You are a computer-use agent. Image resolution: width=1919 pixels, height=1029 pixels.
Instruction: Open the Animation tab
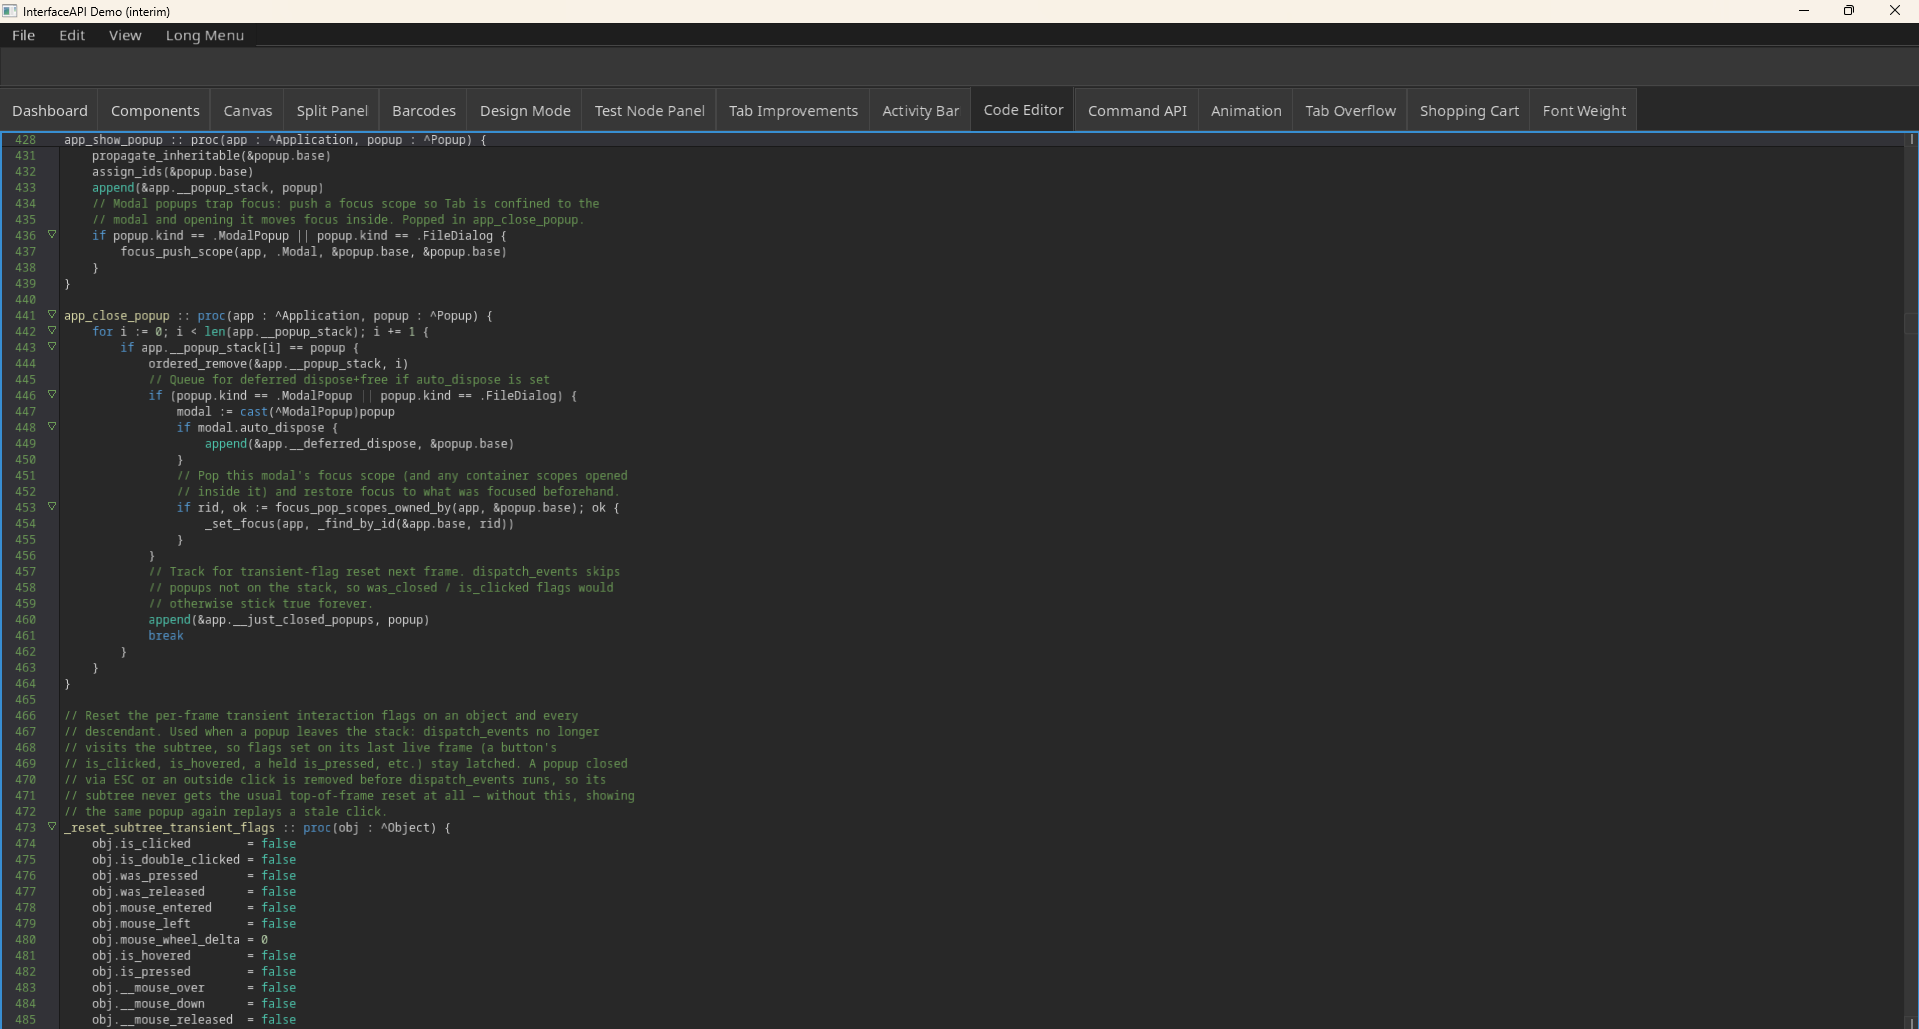1246,111
